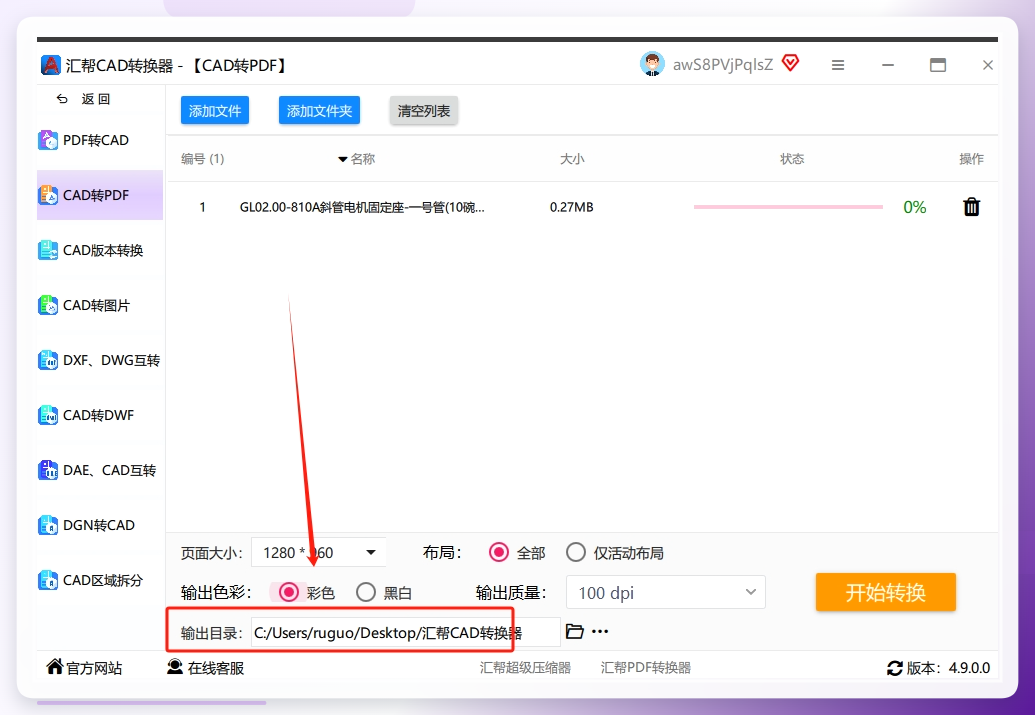Click the CAD区域拆分 sidebar icon
Screen dimensions: 1035x715
pos(48,580)
